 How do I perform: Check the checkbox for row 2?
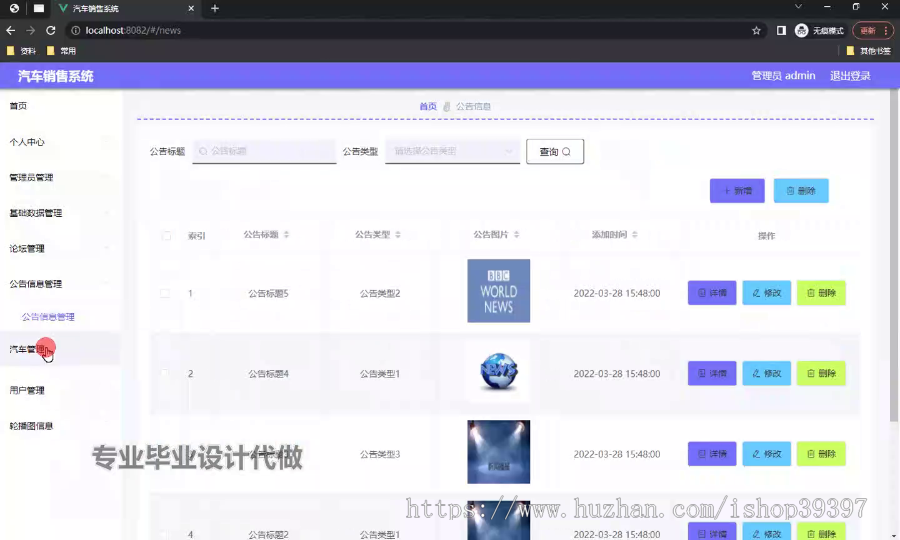(165, 374)
